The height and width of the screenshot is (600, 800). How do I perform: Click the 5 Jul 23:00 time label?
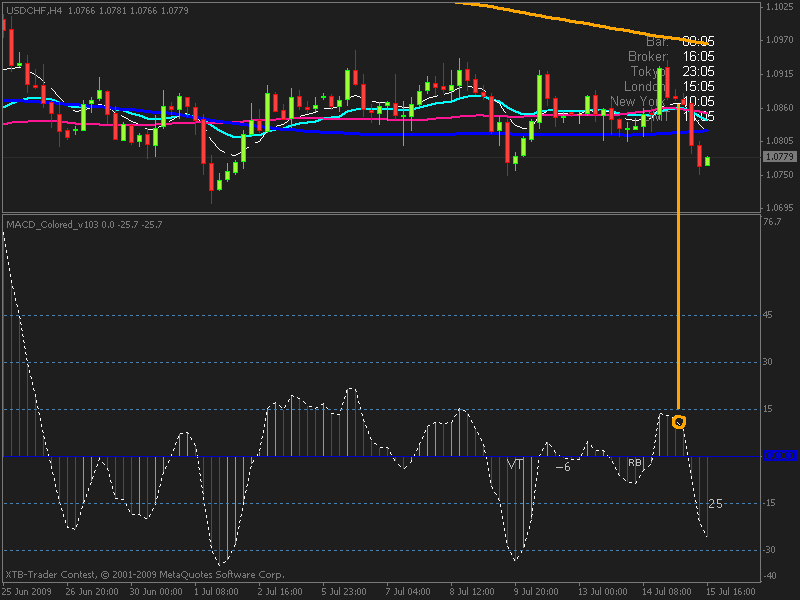point(344,592)
